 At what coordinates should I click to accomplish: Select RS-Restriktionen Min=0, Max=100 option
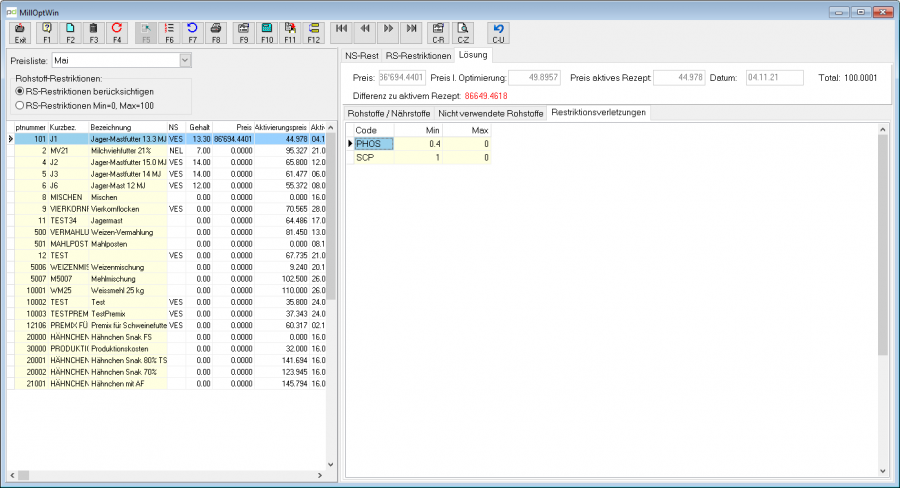pos(20,106)
